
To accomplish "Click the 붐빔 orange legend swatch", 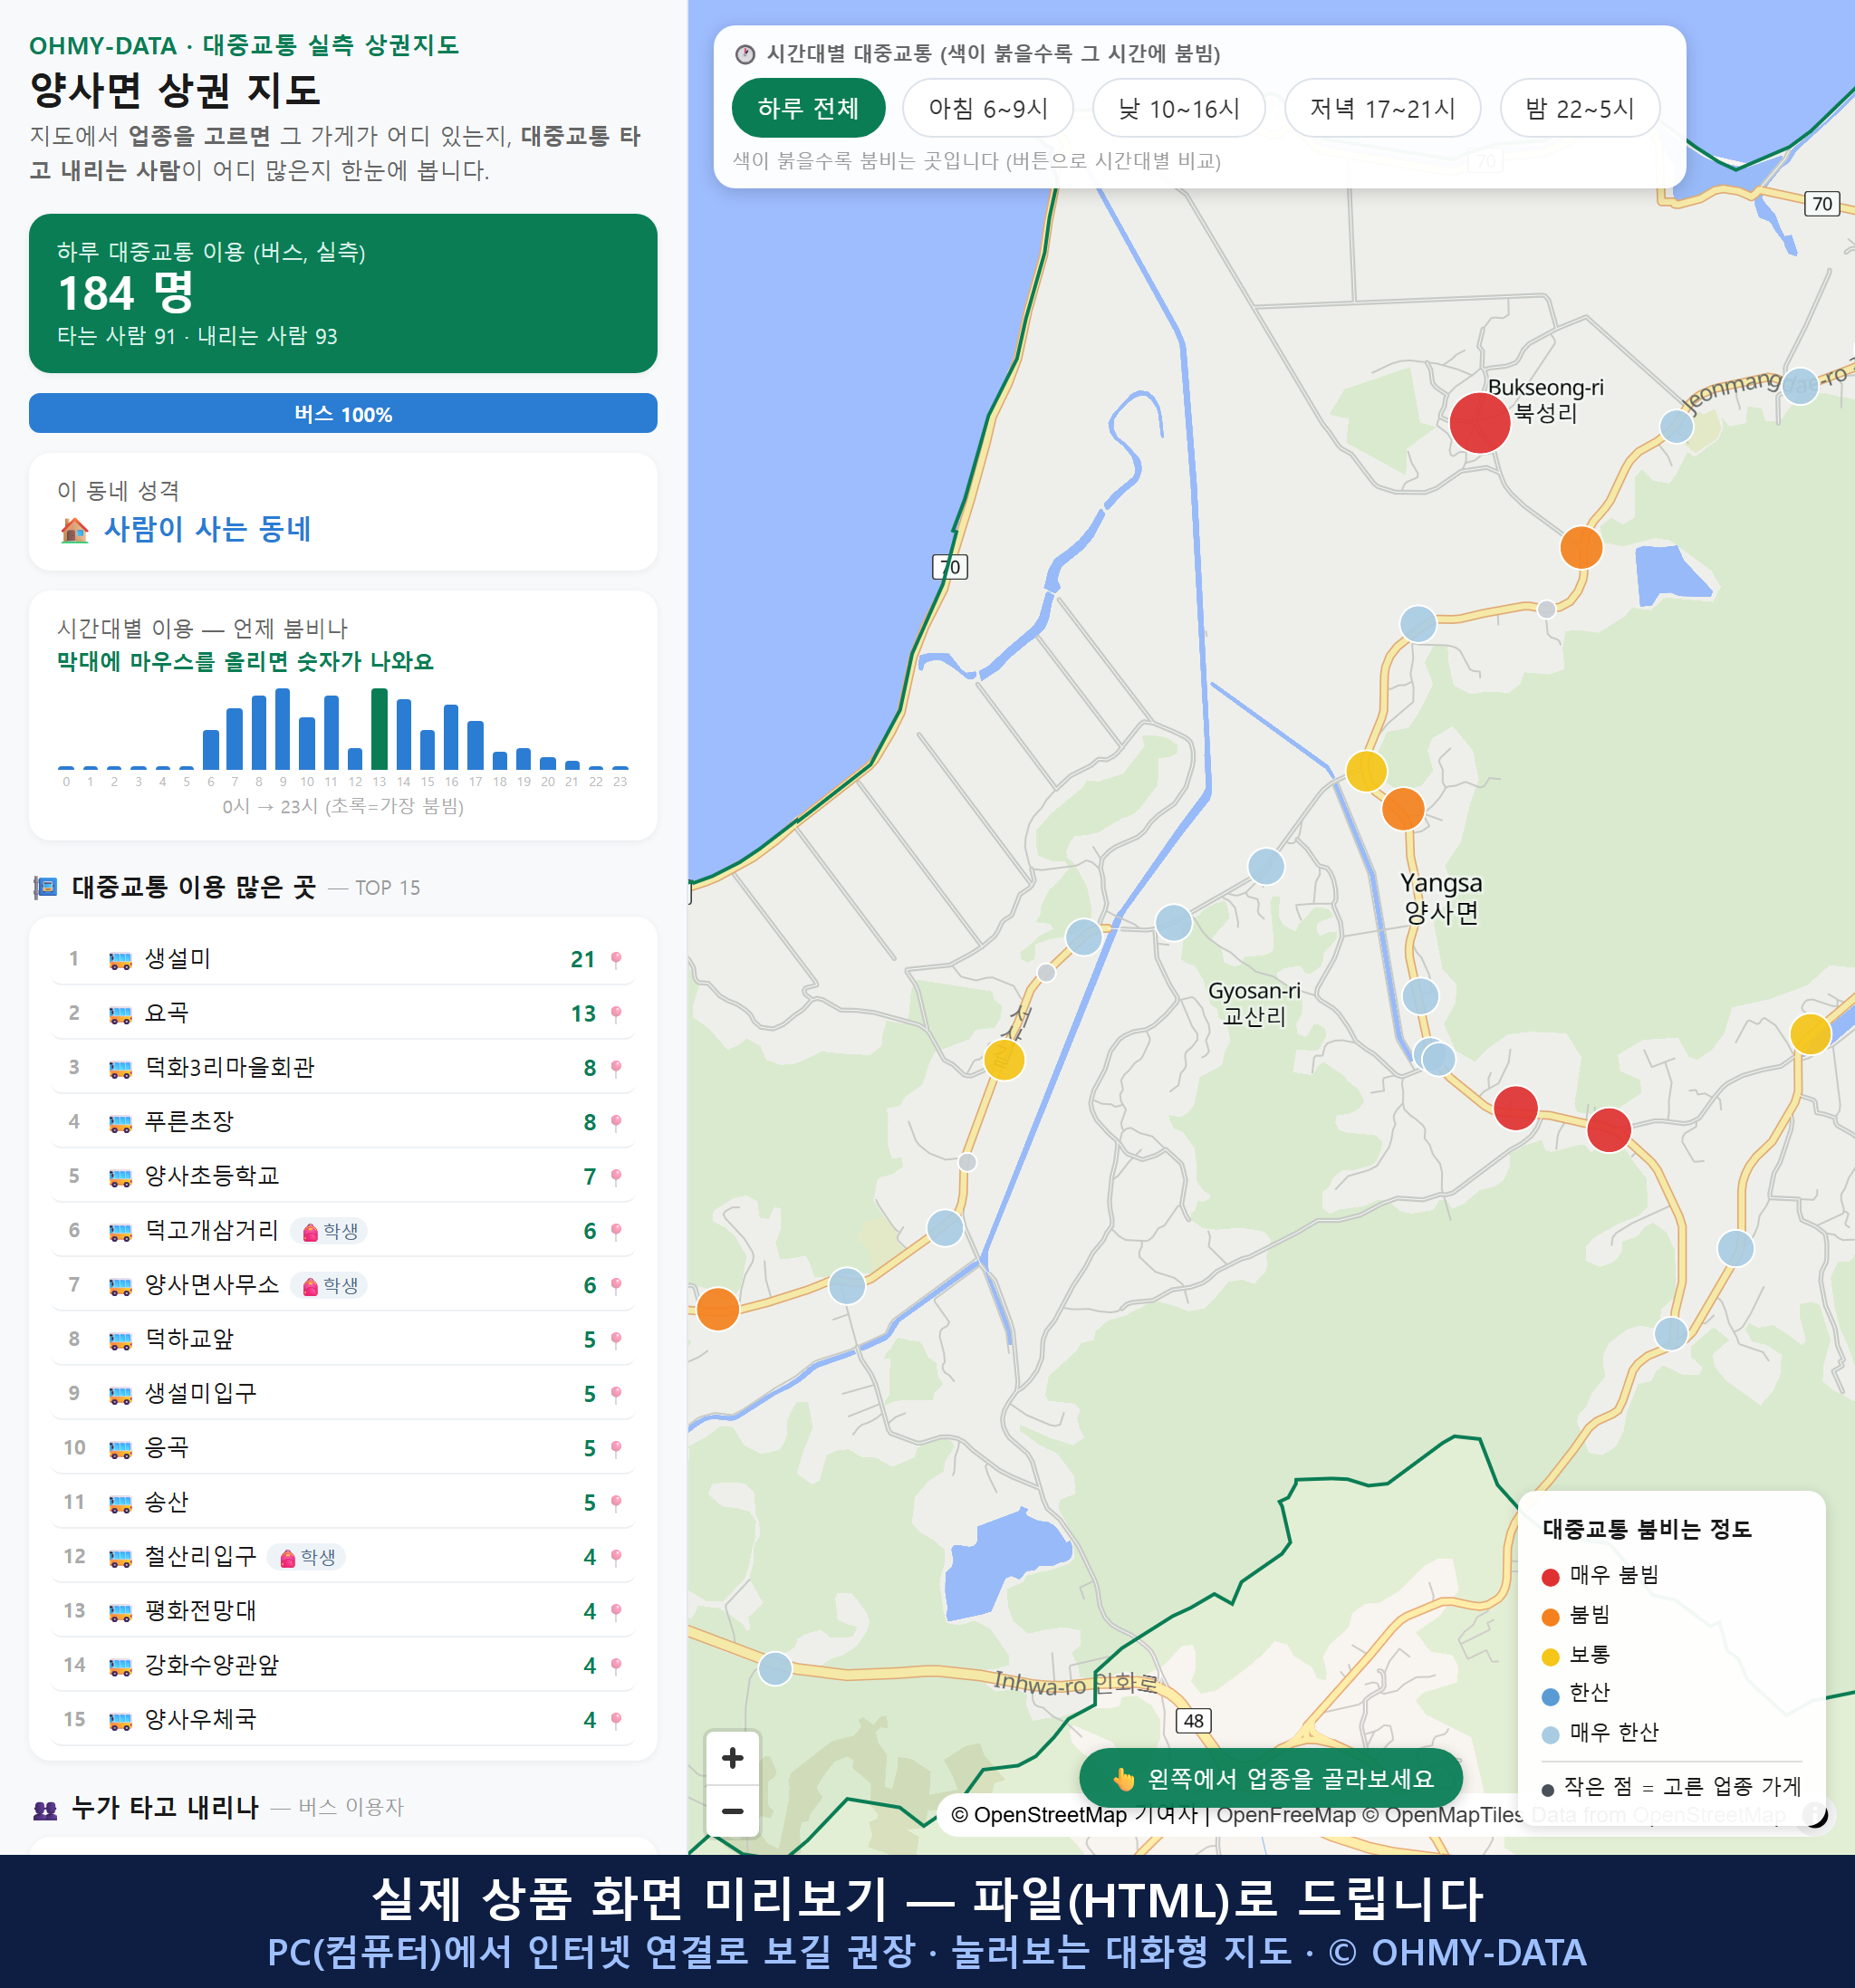I will [1550, 1617].
